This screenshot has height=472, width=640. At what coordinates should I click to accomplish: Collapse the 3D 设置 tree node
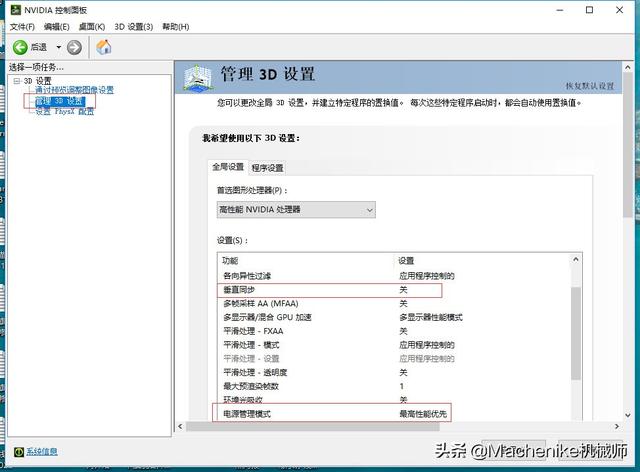(17, 81)
